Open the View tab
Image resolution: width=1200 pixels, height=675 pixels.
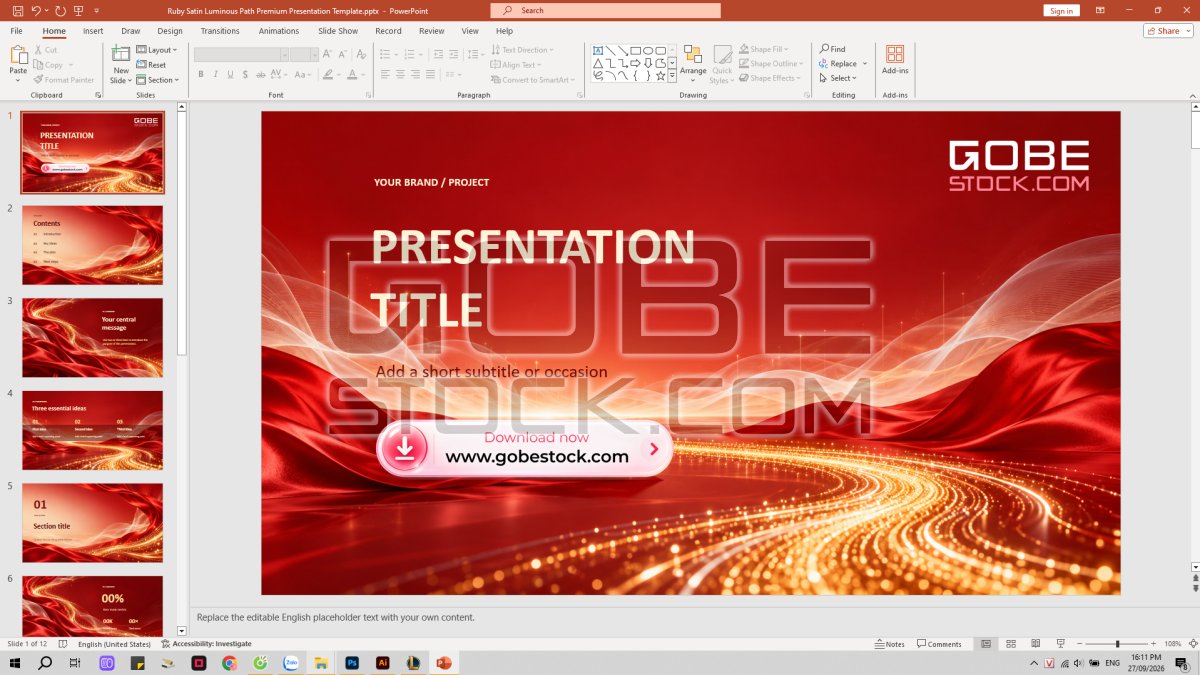[x=470, y=31]
